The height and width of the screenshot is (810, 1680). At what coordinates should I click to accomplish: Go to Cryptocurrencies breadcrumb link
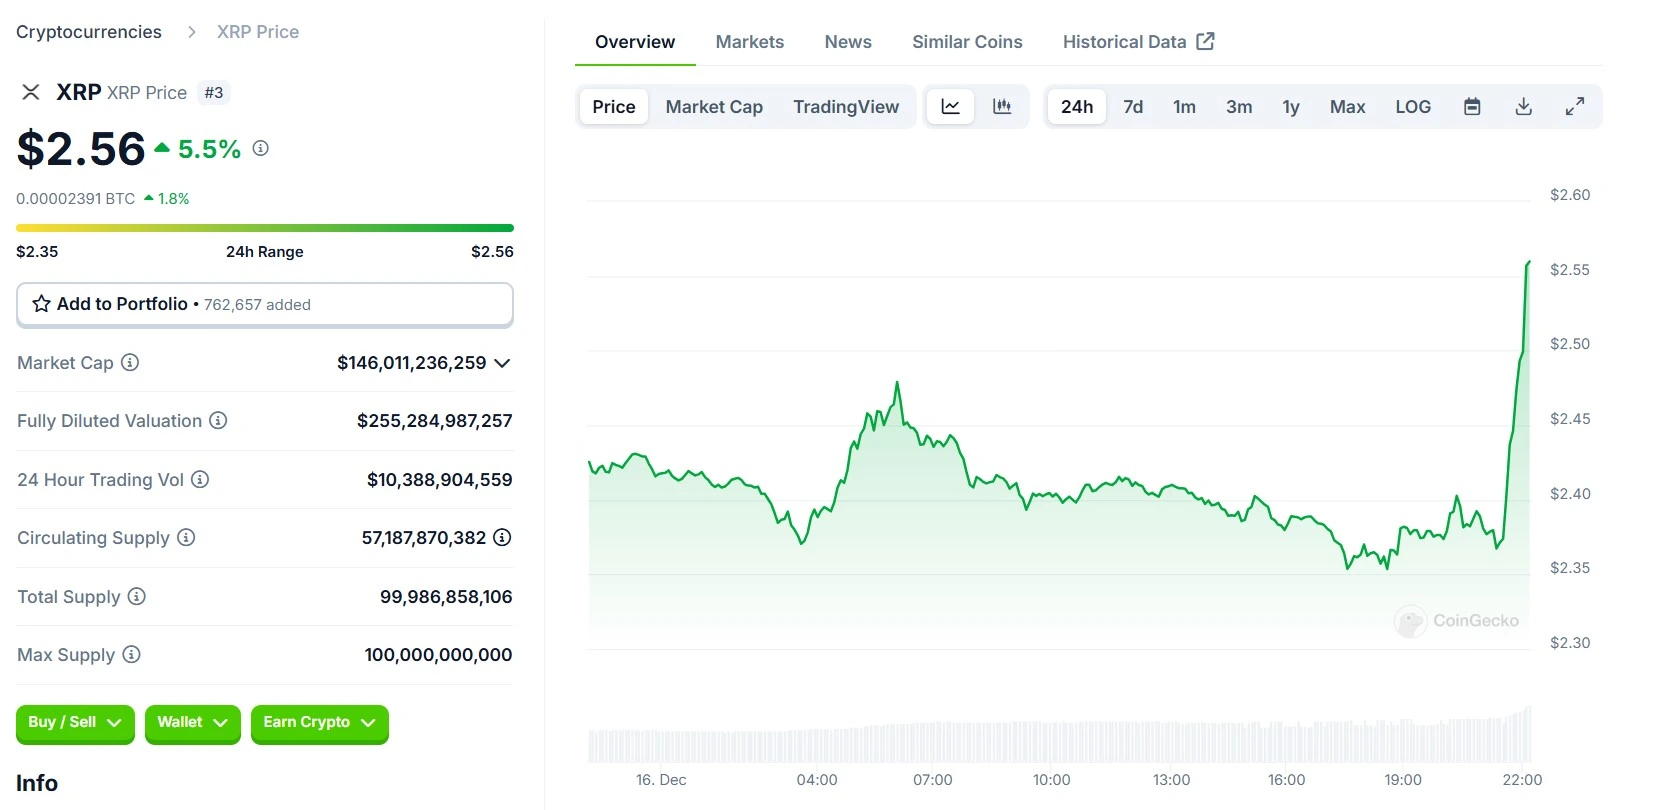(89, 32)
